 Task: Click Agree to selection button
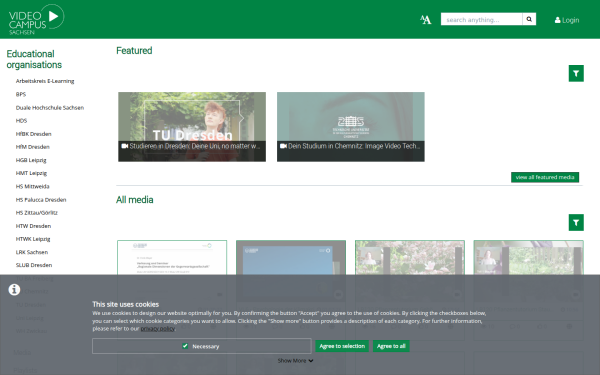[x=342, y=346]
